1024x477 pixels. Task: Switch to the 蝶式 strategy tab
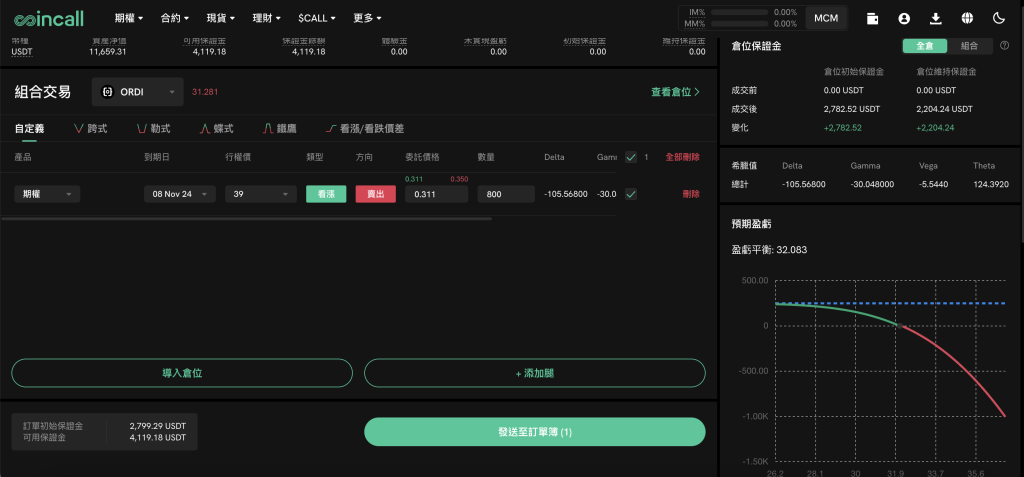tap(216, 129)
